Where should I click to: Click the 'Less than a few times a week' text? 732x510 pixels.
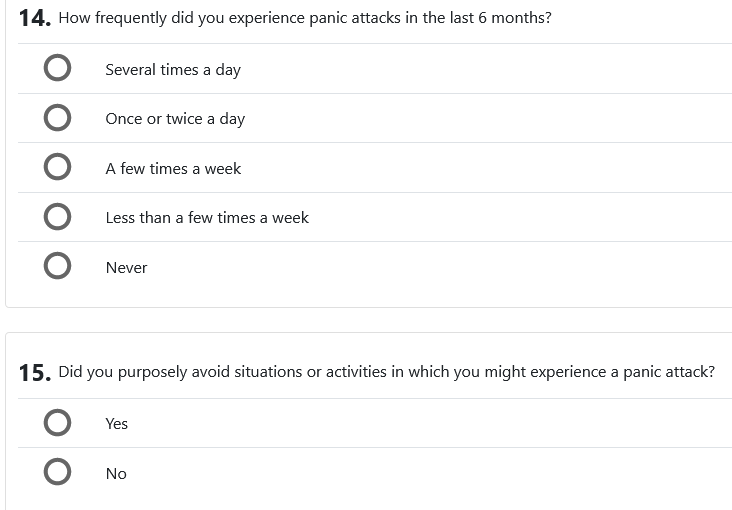pos(207,218)
